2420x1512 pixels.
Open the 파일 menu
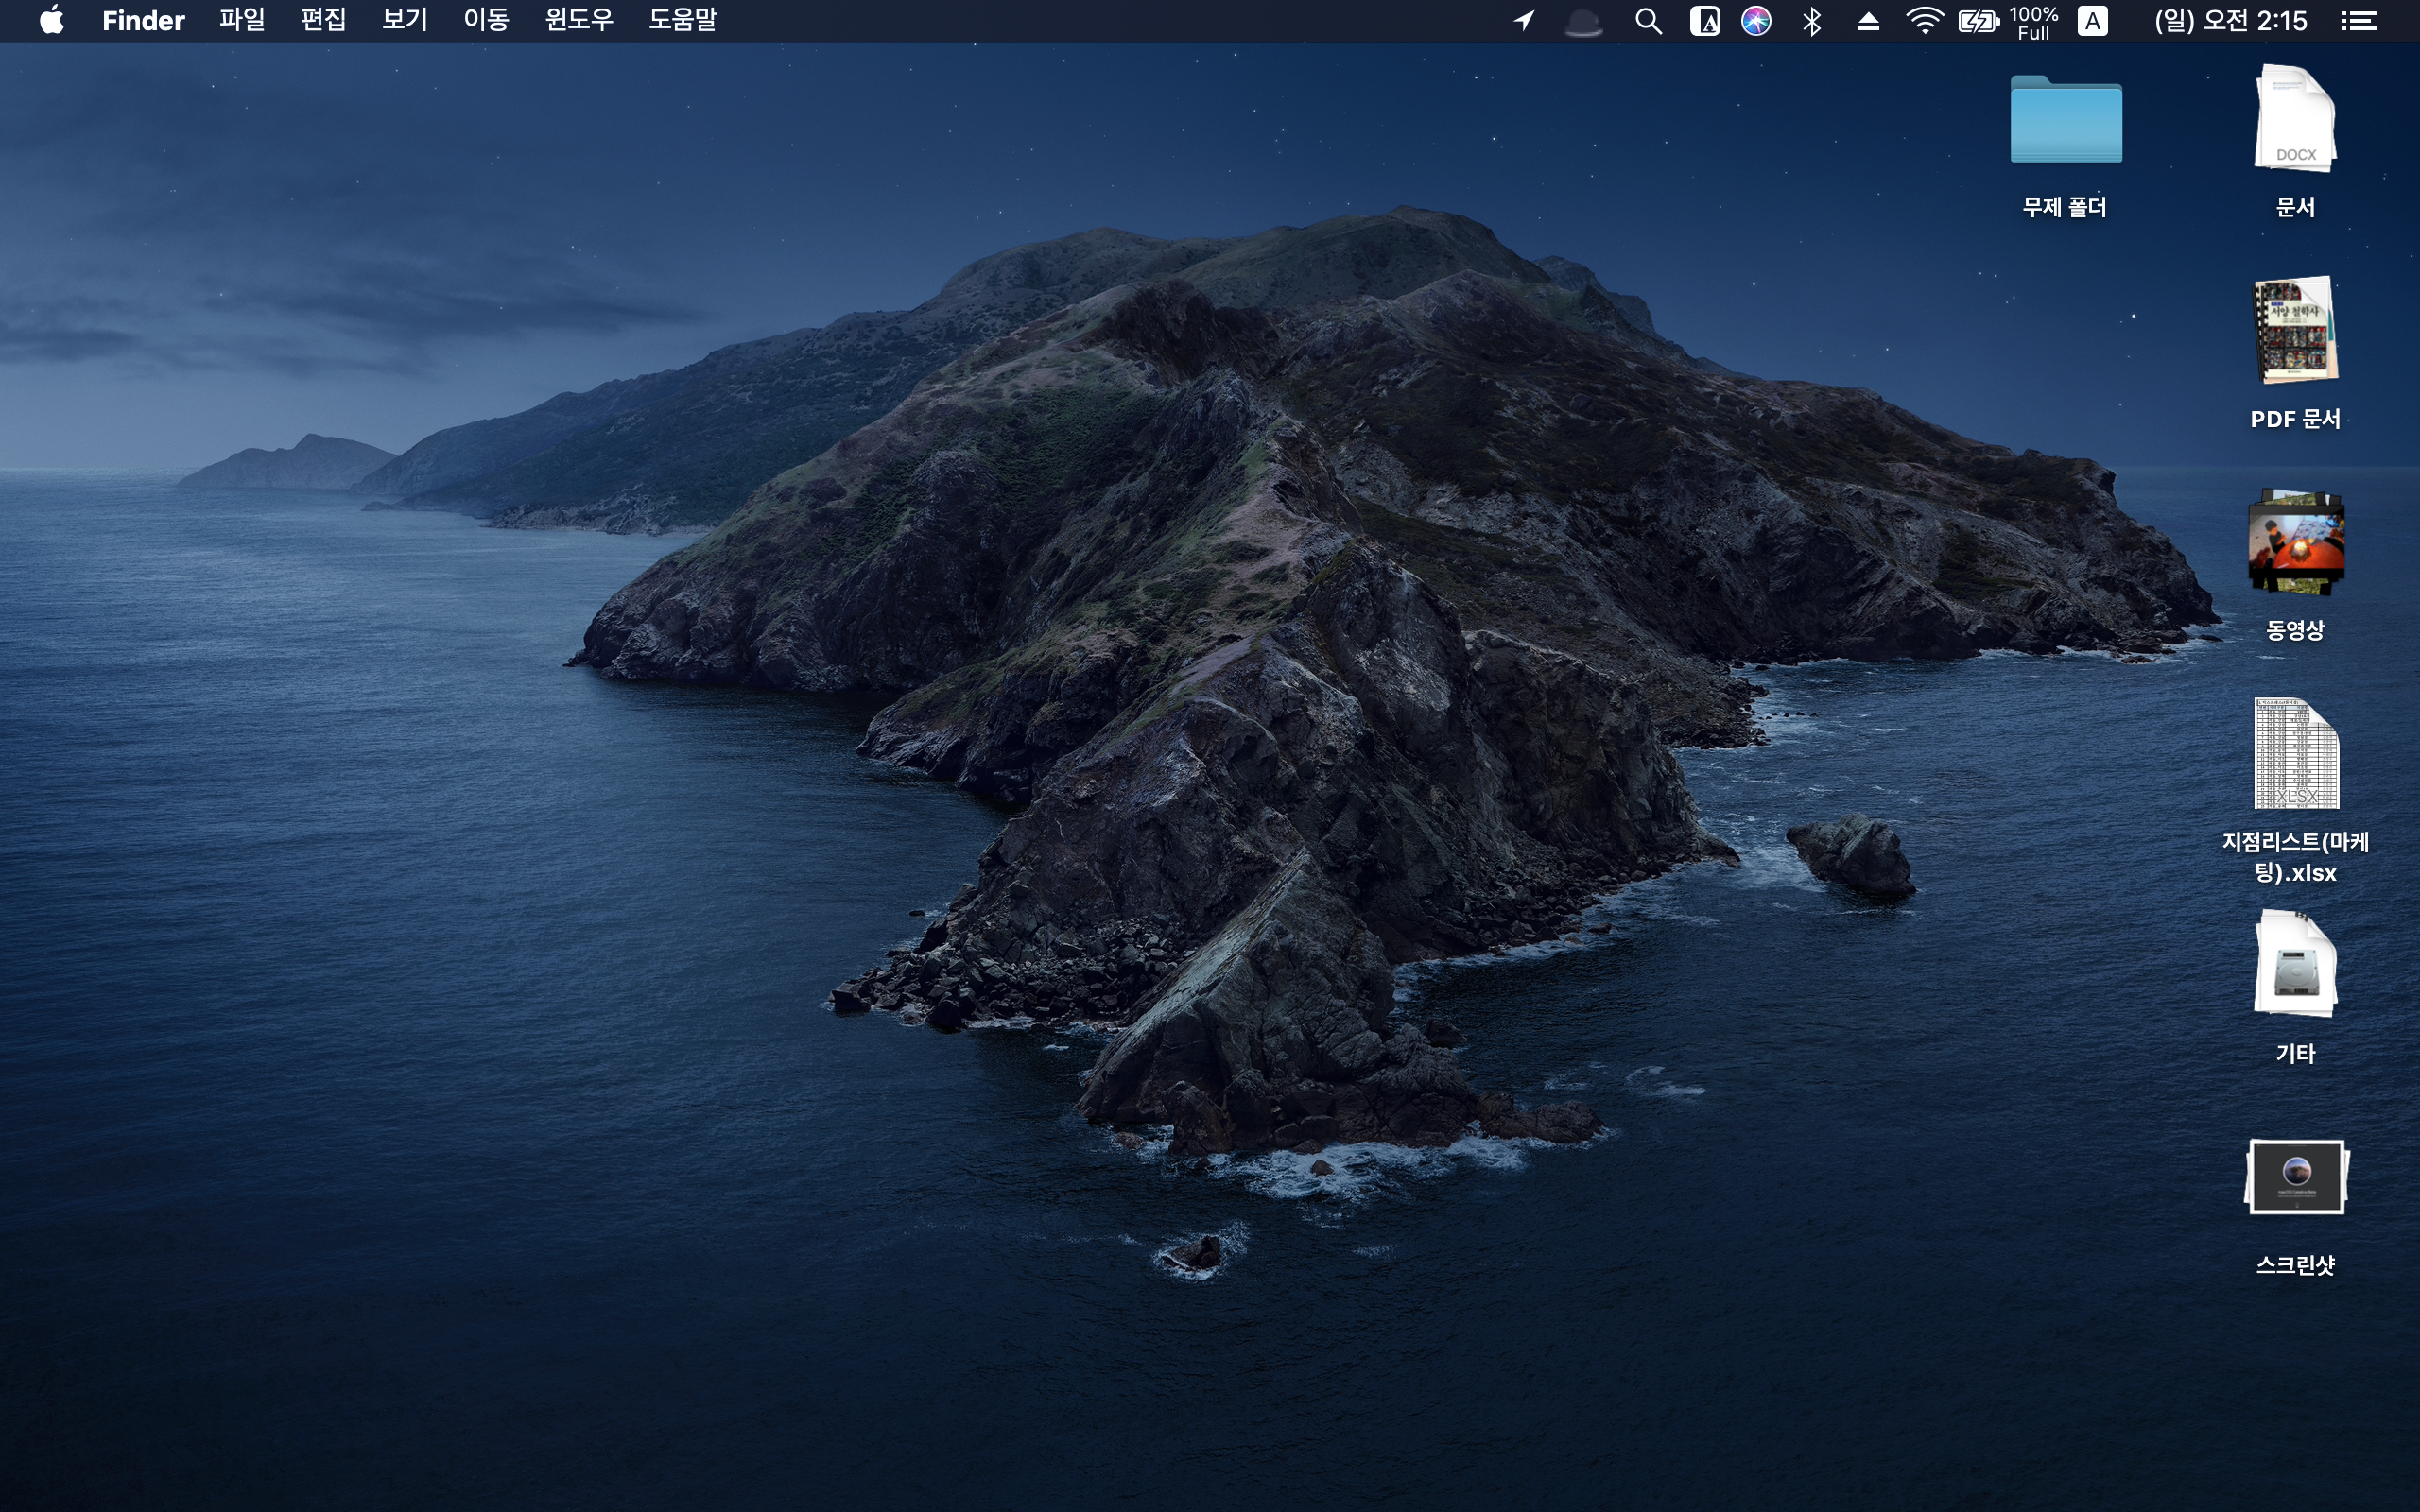[x=242, y=20]
